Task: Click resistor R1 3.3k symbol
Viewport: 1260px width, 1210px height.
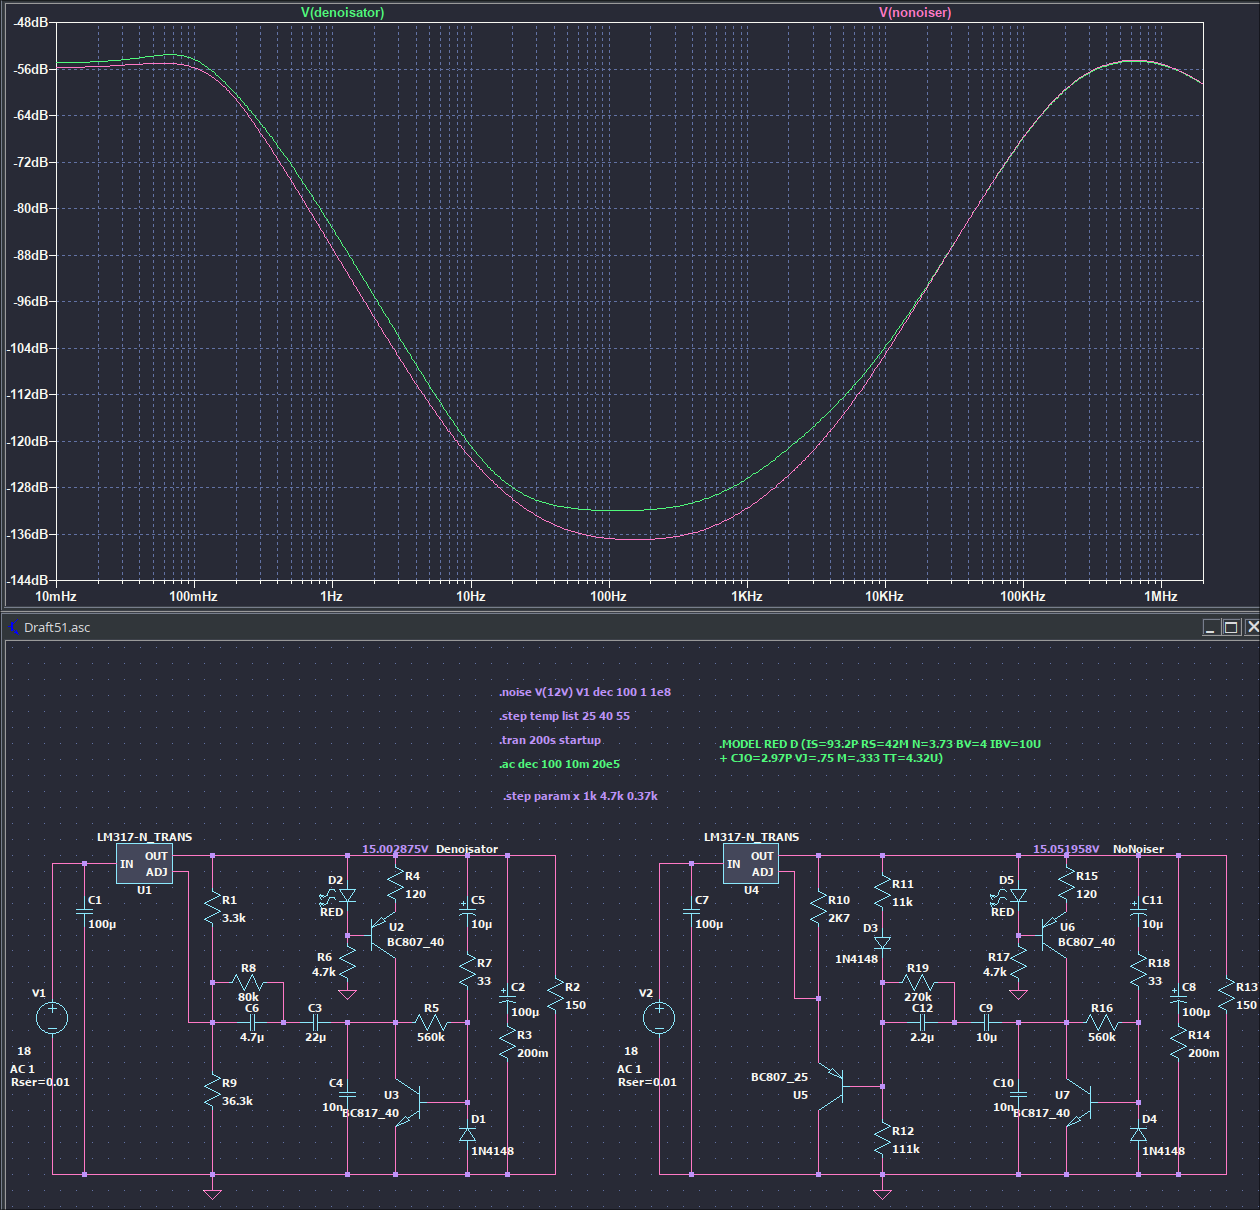Action: pos(212,909)
